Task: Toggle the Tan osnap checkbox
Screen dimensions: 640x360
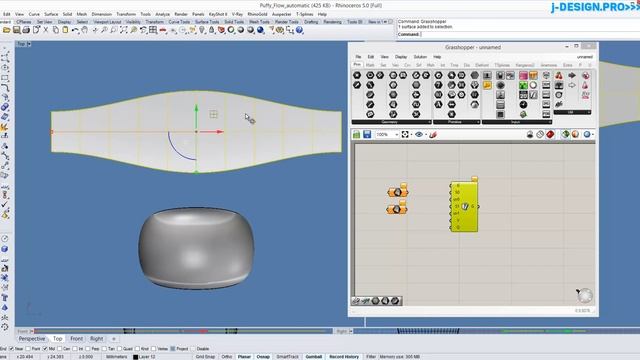Action: coord(104,349)
